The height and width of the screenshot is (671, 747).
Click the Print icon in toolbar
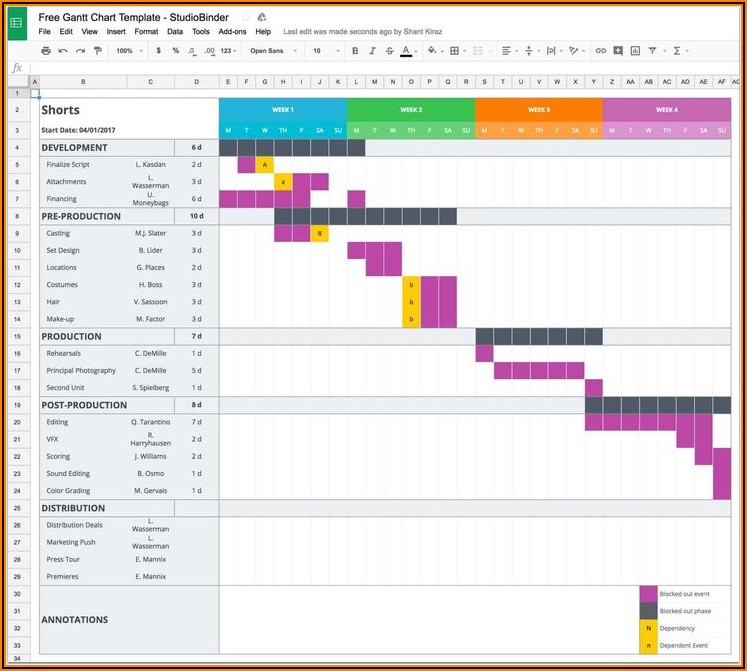coord(45,51)
